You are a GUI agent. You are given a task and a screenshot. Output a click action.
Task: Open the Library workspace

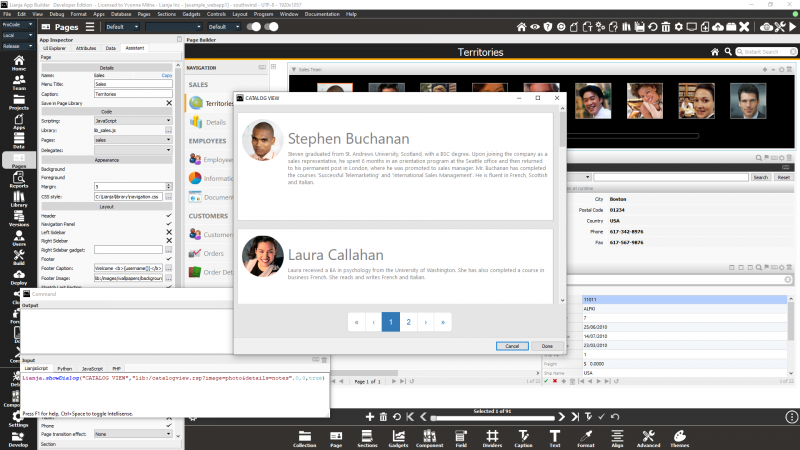tap(19, 199)
